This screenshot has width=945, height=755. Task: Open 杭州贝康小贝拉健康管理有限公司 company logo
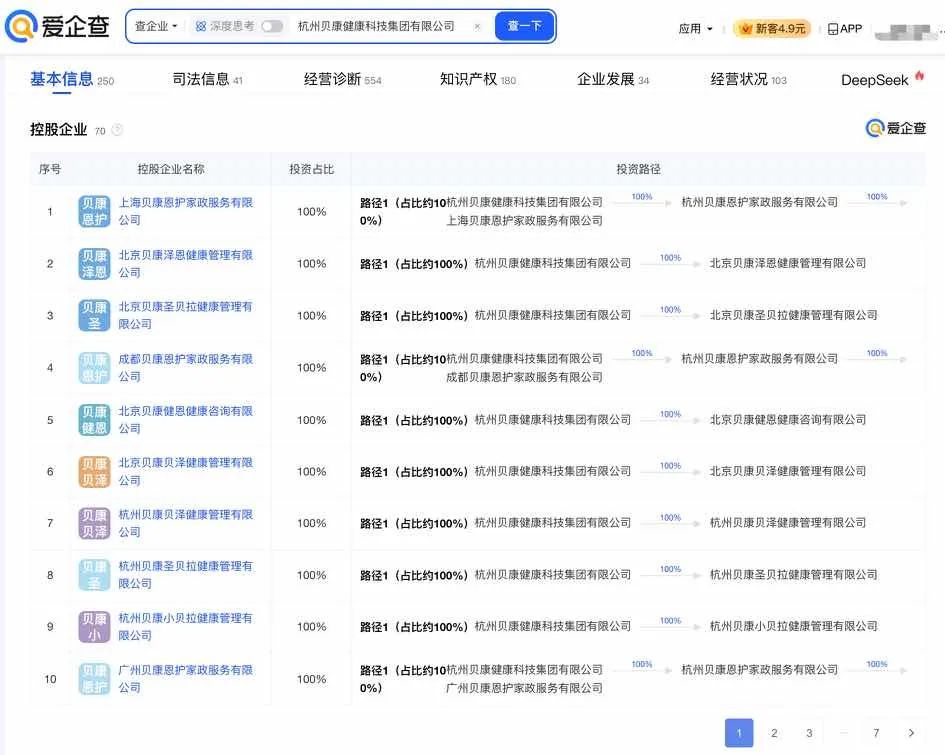tap(95, 627)
